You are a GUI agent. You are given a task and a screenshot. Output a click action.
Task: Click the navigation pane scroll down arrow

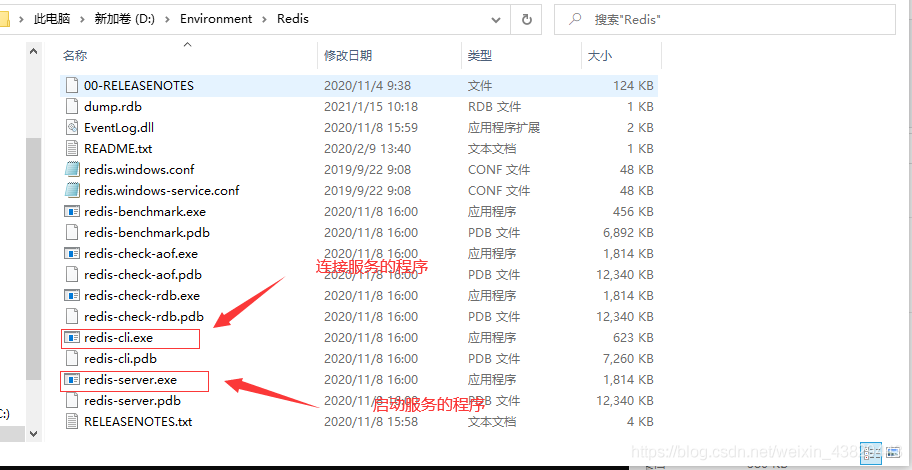tap(33, 434)
